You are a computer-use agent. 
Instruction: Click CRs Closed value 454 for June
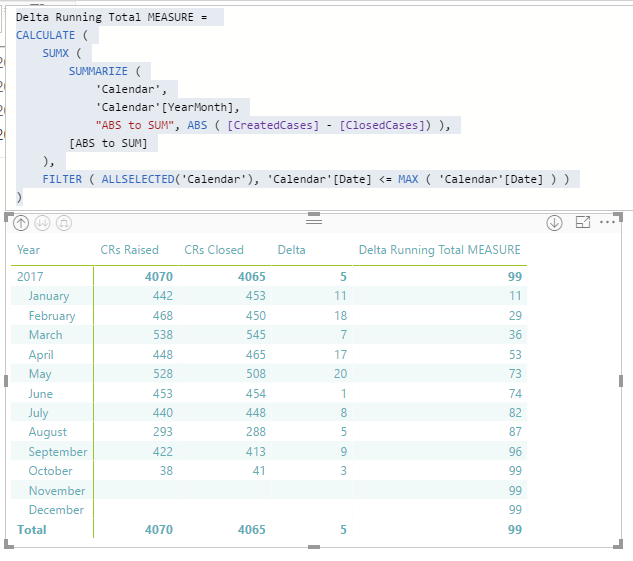[x=256, y=394]
